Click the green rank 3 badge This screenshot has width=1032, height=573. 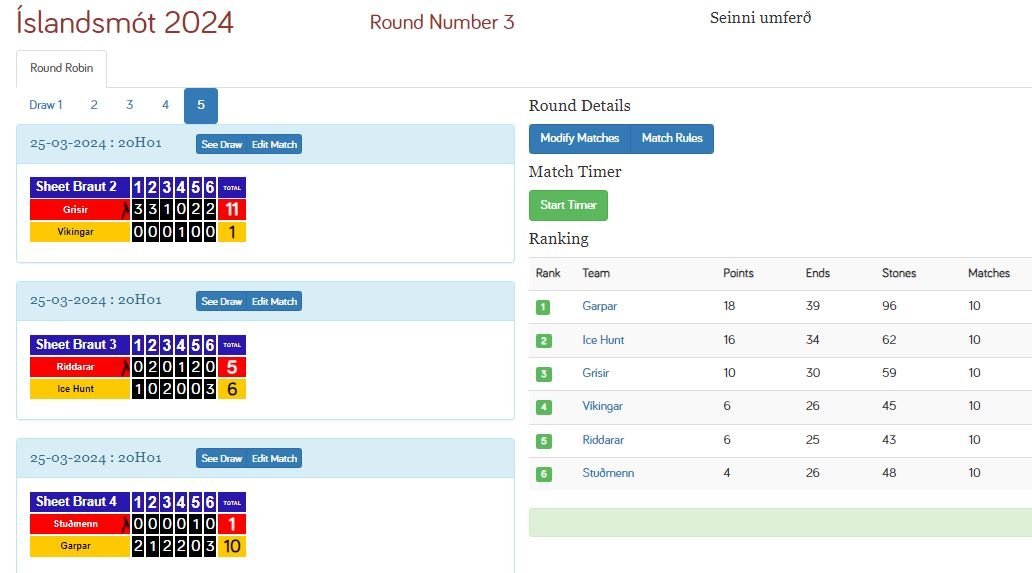click(x=543, y=374)
